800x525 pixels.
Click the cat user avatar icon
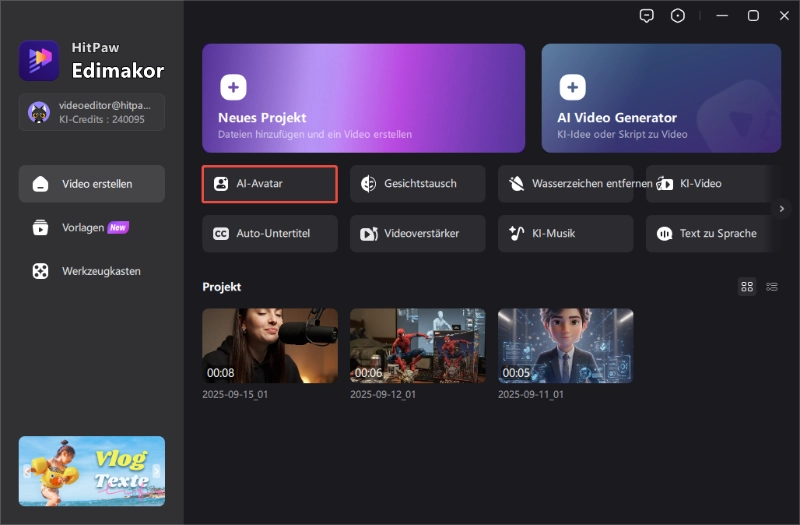coord(39,112)
